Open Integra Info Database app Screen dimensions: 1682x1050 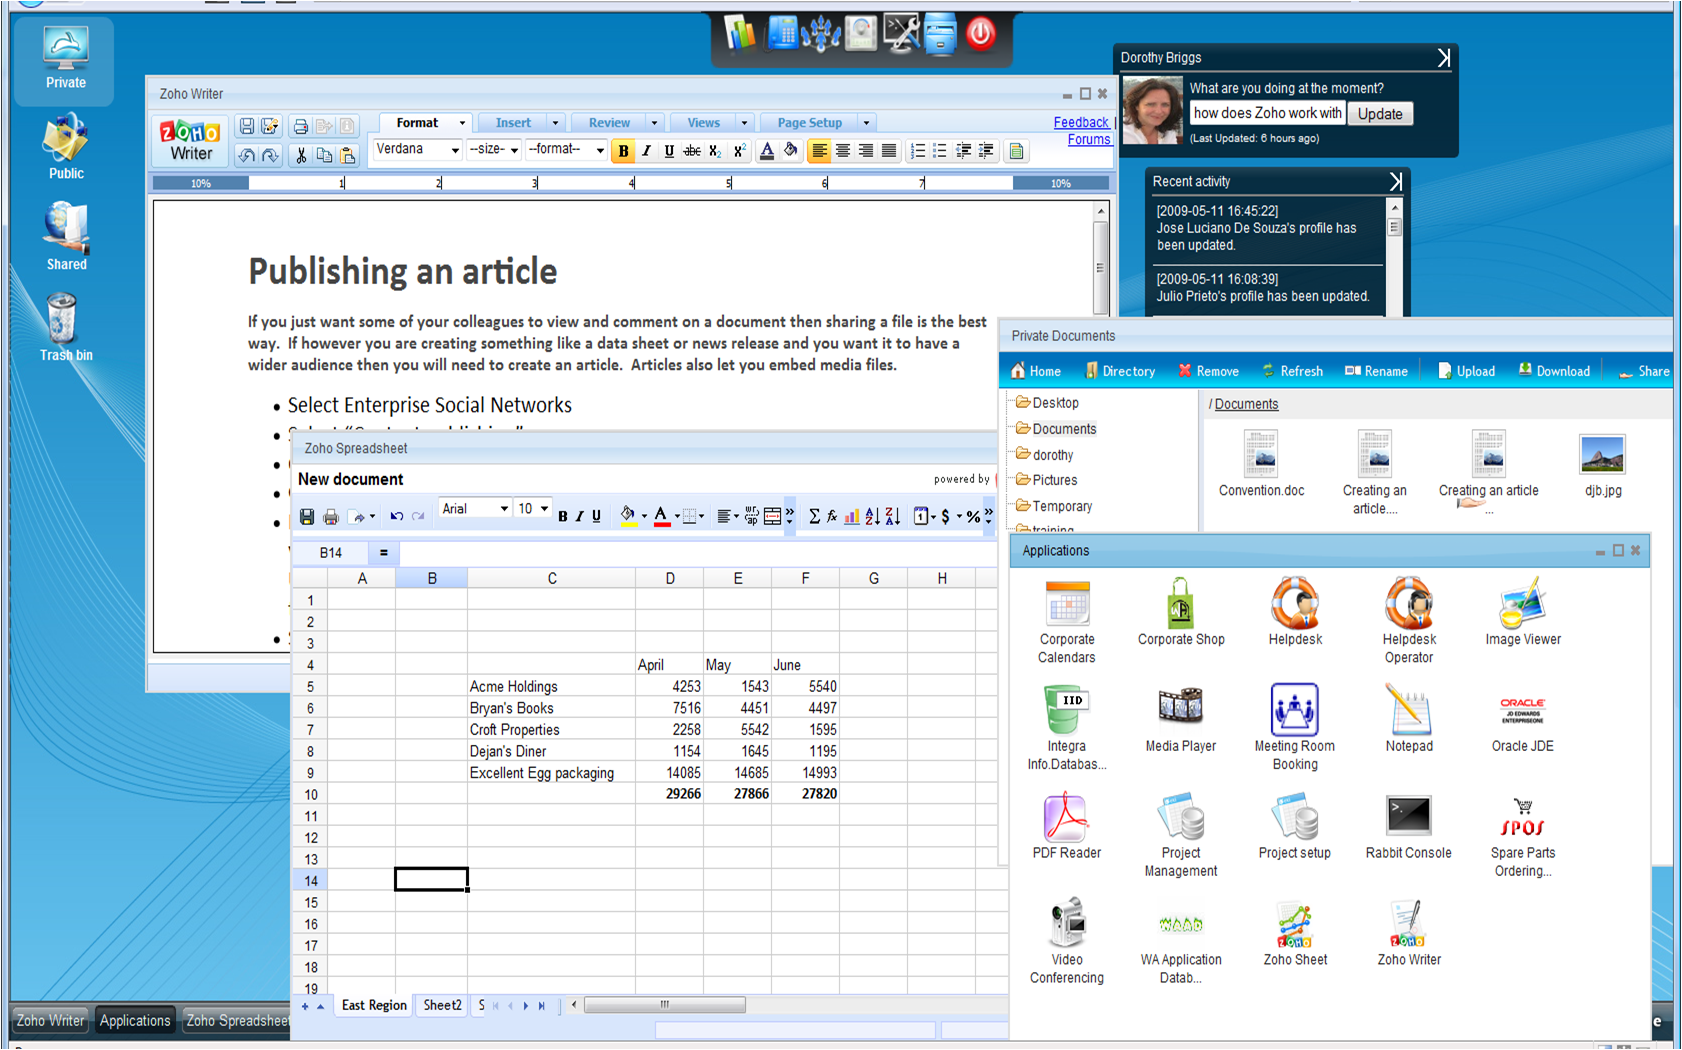pyautogui.click(x=1066, y=728)
